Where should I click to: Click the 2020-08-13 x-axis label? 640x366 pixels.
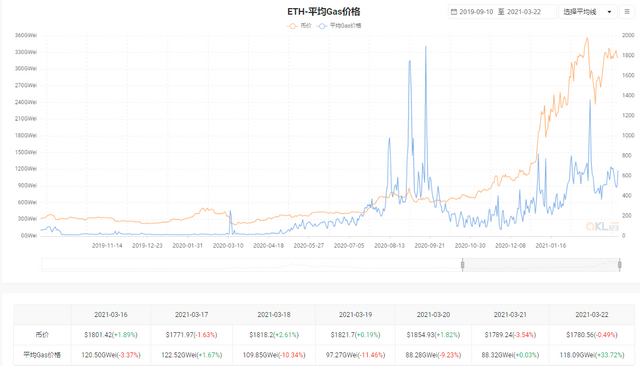[389, 246]
